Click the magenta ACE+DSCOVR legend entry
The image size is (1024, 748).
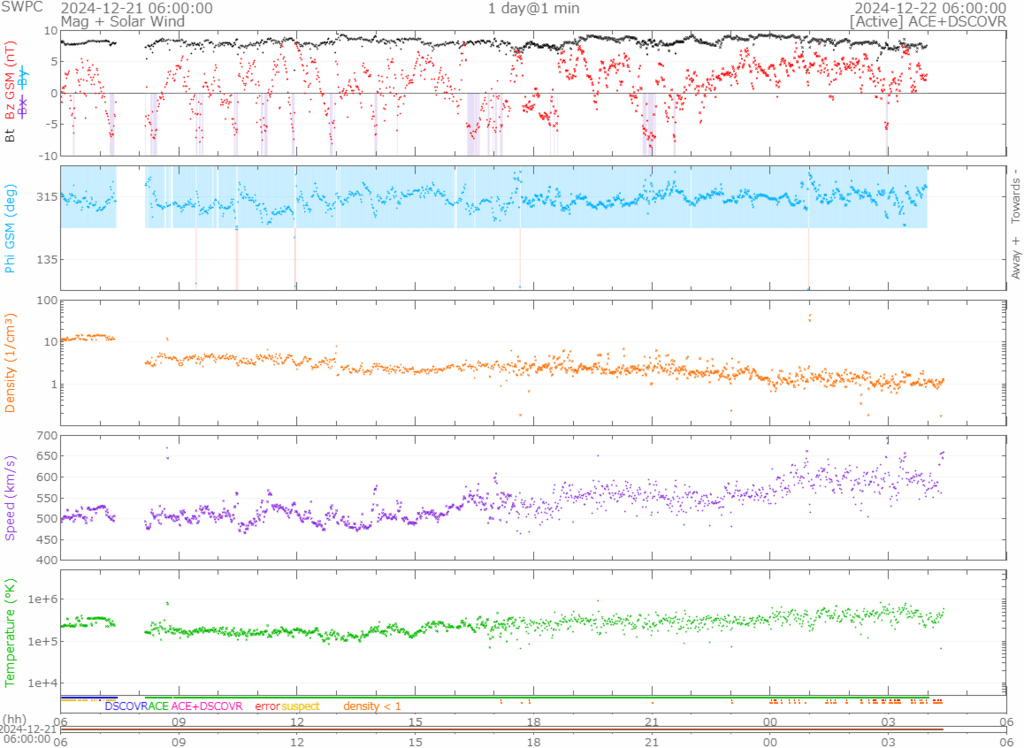tap(207, 706)
